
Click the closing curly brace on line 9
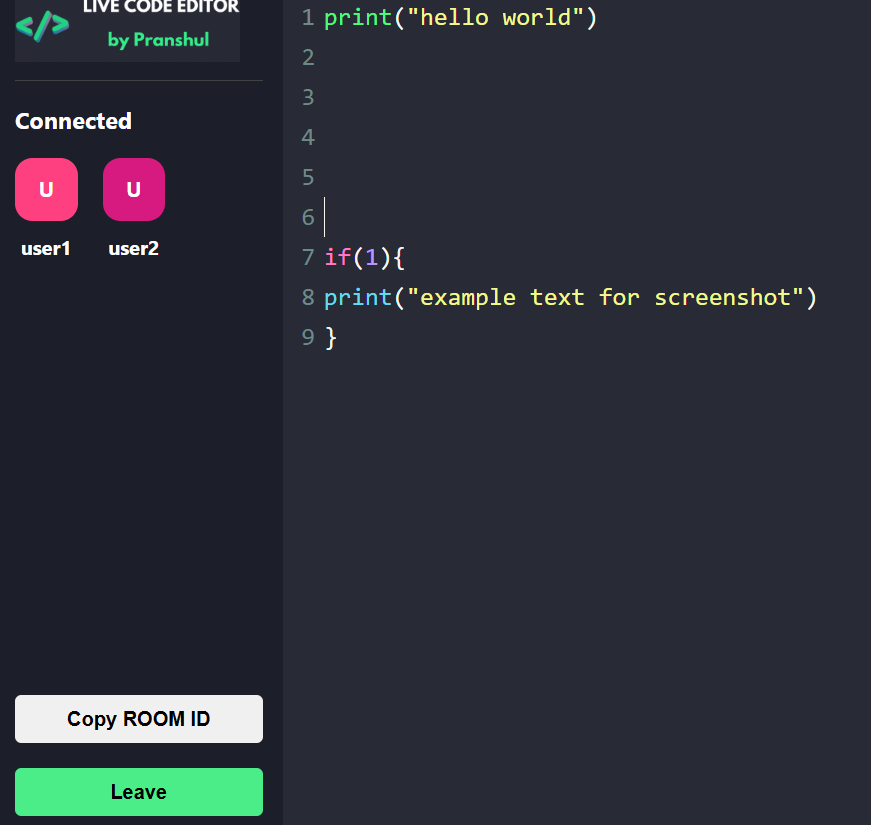(331, 338)
